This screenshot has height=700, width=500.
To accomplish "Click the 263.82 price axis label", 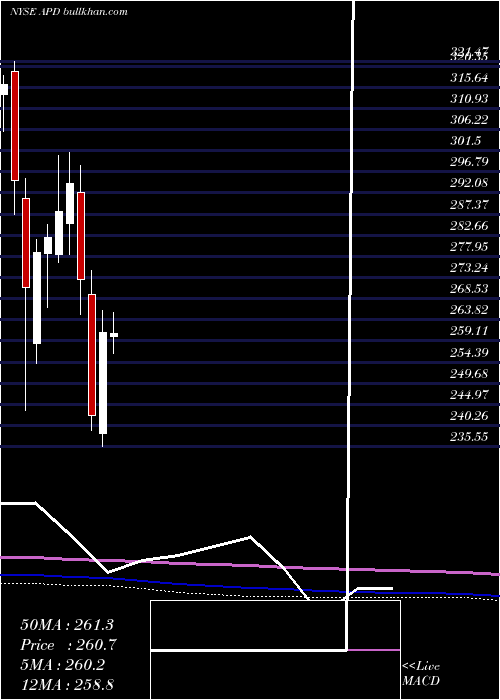I will [469, 309].
